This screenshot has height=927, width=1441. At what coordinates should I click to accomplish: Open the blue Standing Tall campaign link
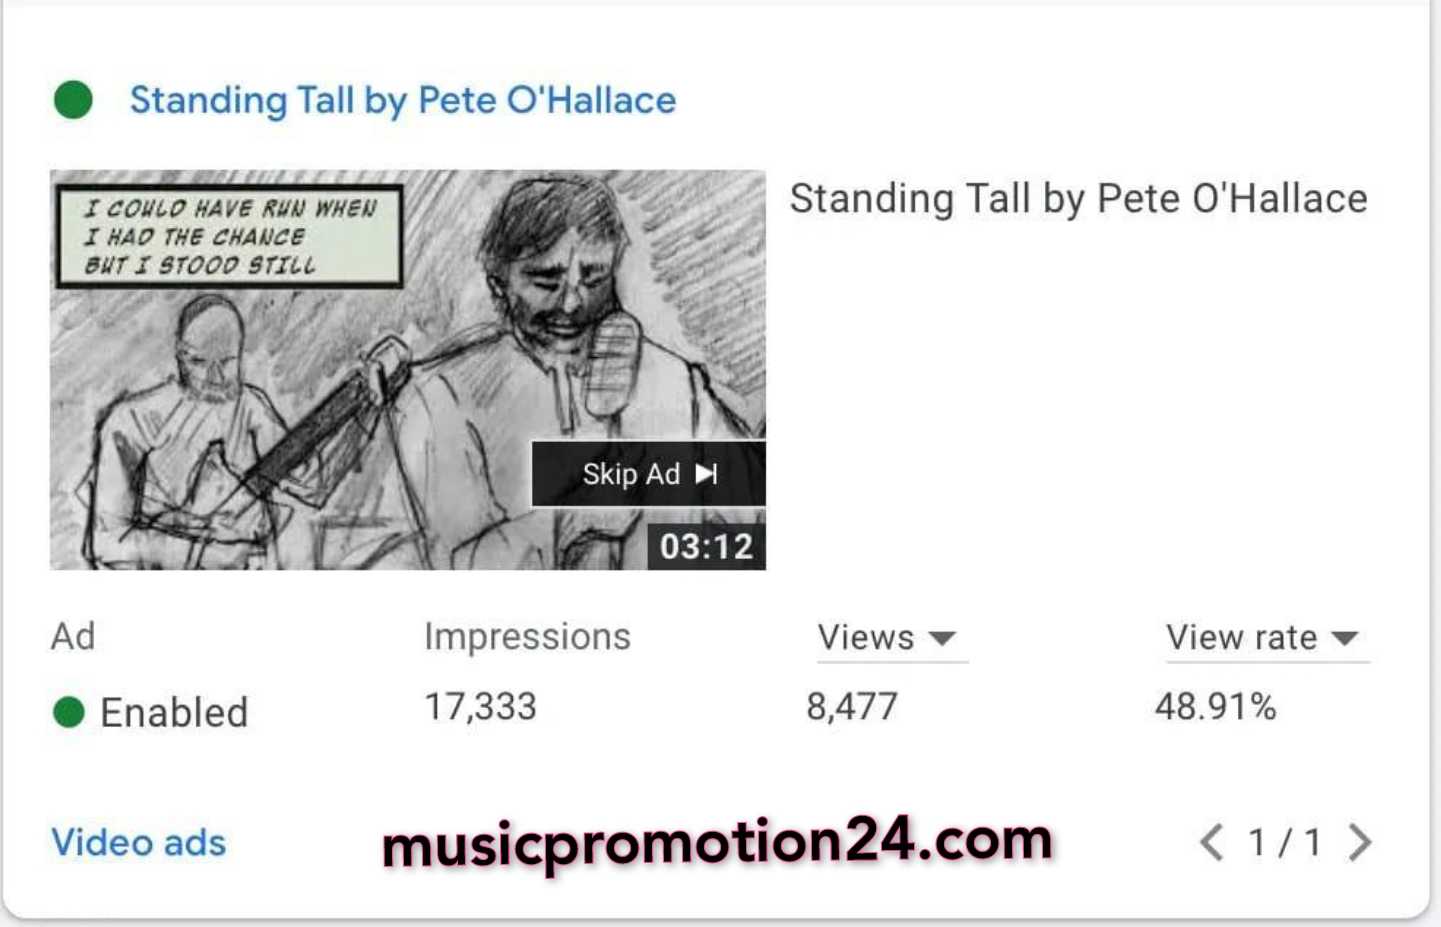403,100
